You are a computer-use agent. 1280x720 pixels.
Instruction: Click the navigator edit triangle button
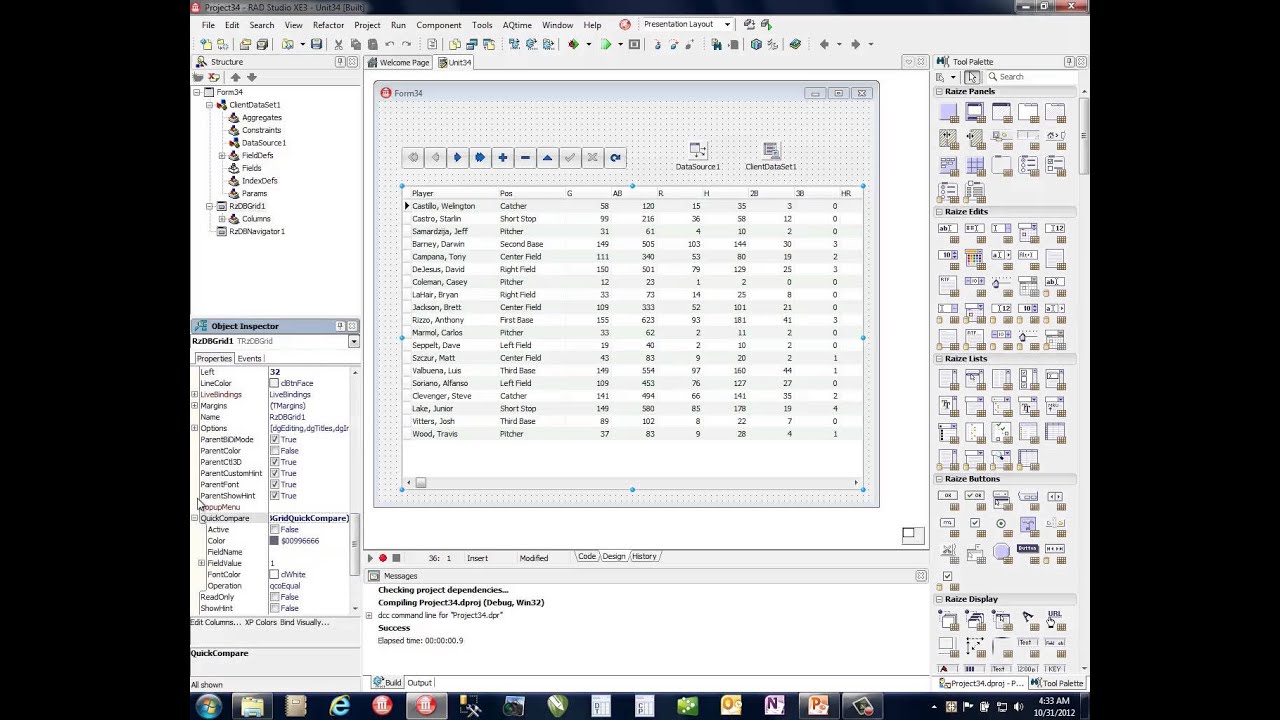[x=547, y=157]
